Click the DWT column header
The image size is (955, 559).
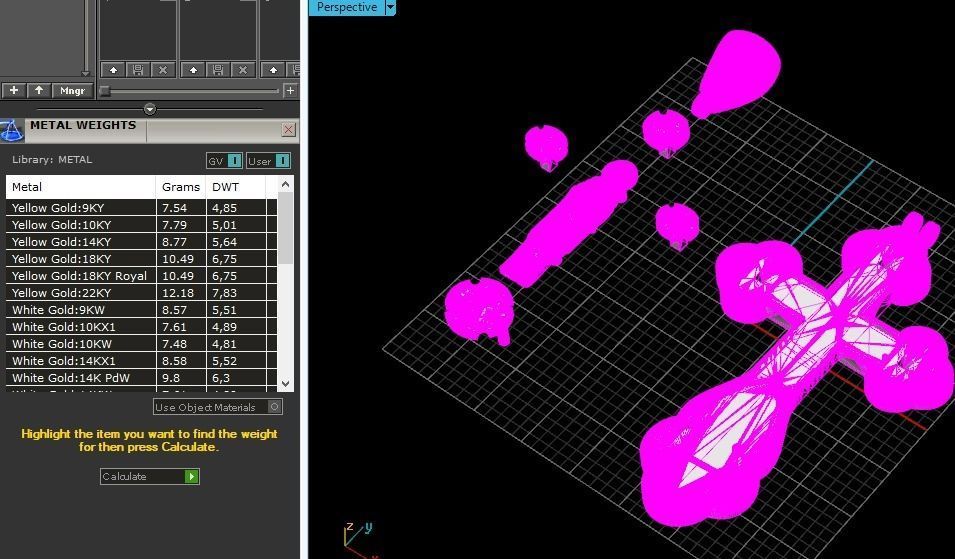pyautogui.click(x=236, y=187)
